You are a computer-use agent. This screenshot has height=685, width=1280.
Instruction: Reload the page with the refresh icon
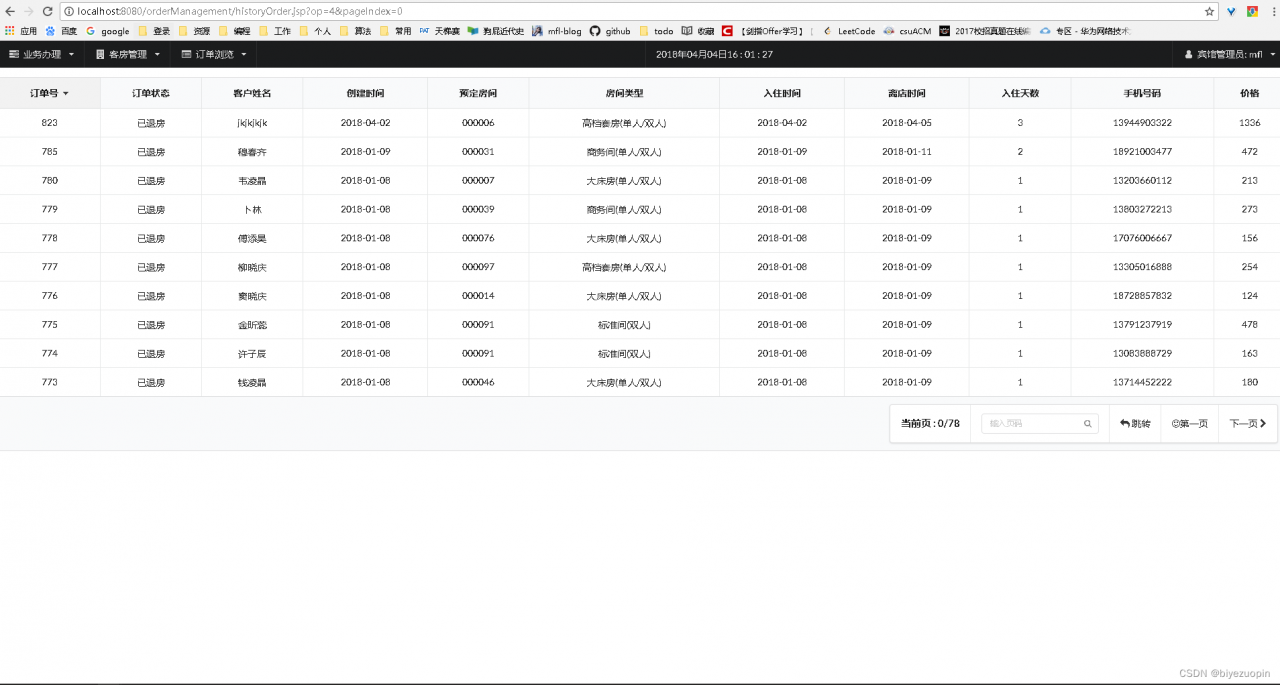(x=47, y=11)
